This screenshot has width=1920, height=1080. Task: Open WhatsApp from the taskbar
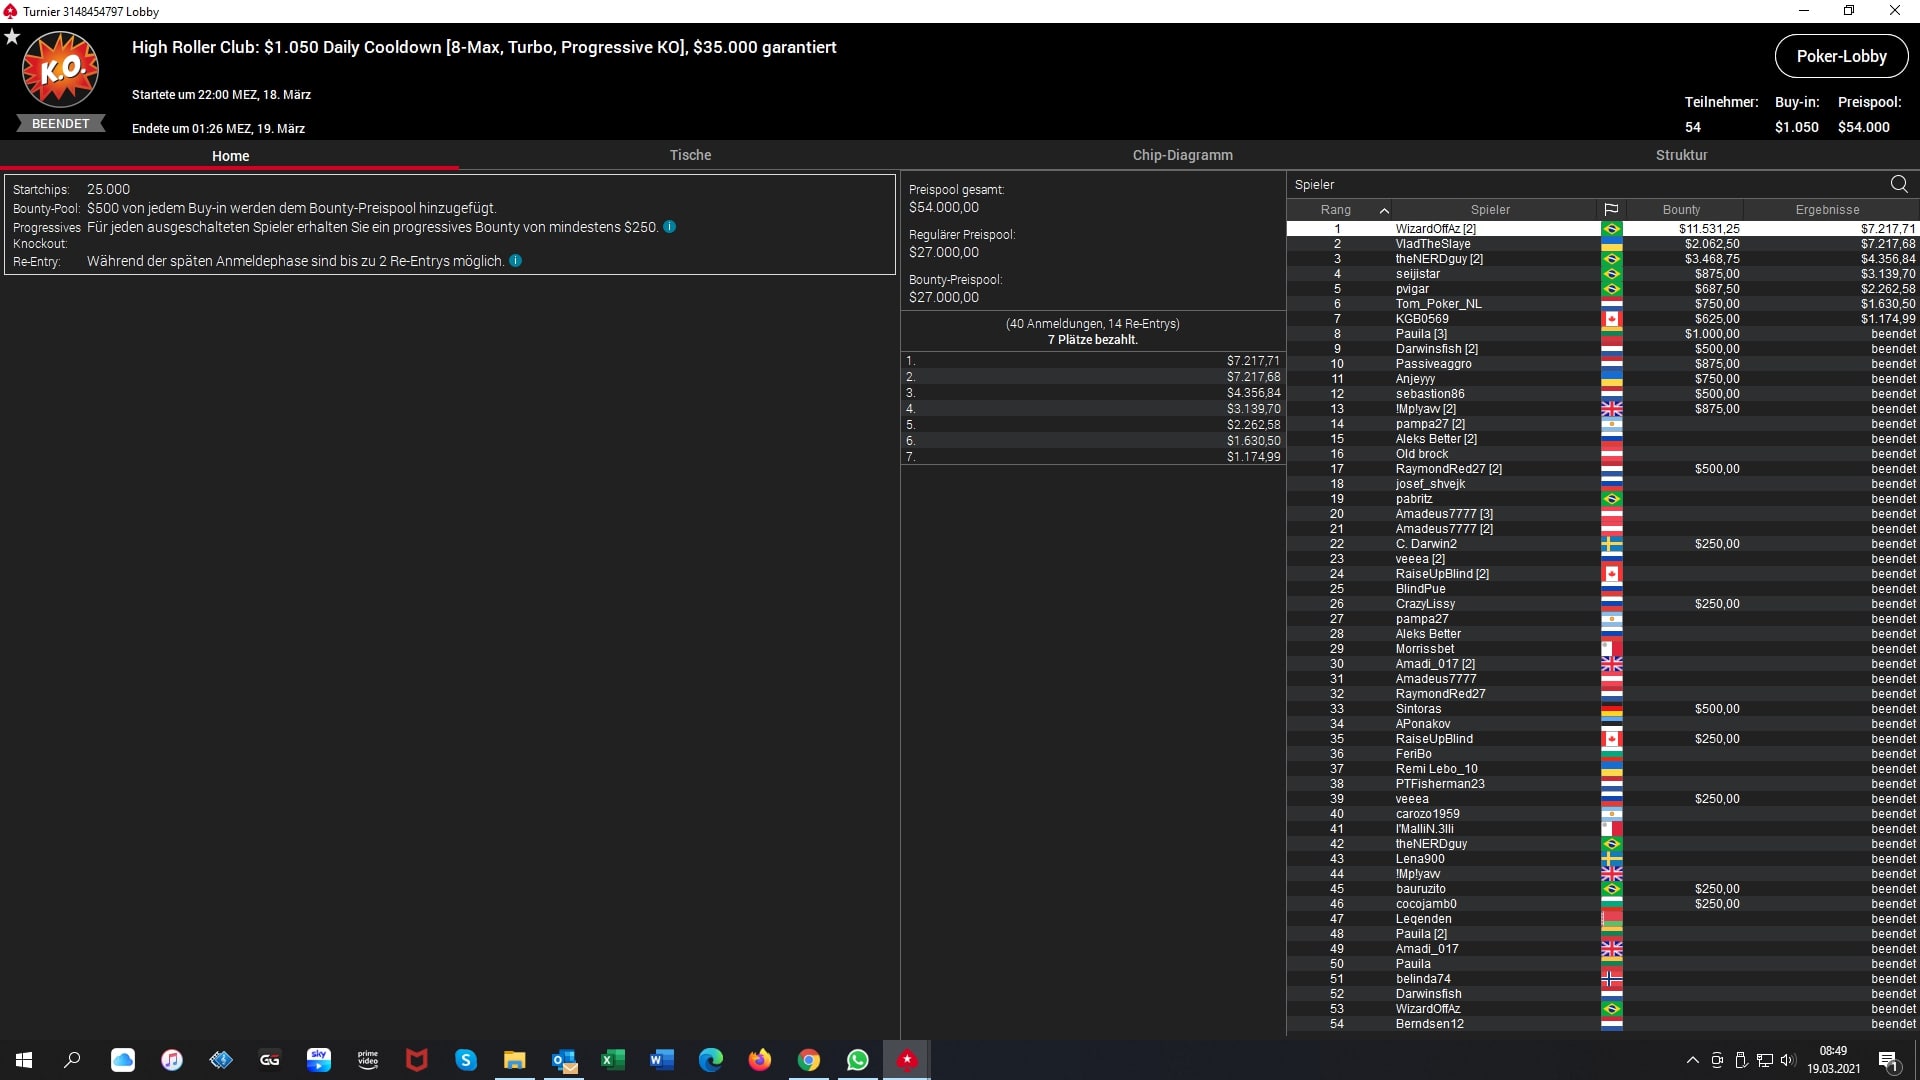(x=857, y=1060)
